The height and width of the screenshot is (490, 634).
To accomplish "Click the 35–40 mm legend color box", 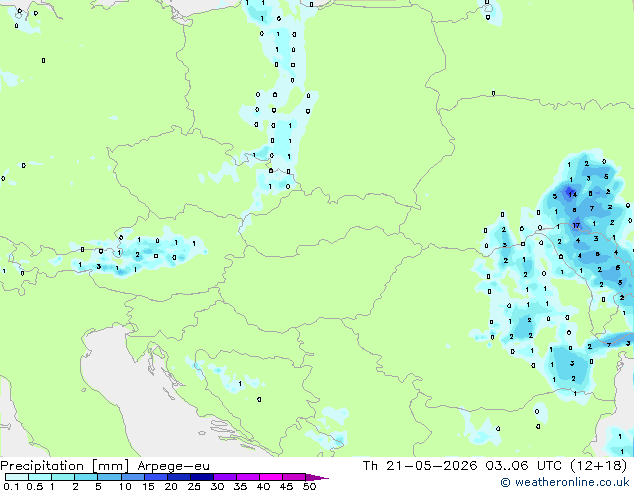I will 247,477.
